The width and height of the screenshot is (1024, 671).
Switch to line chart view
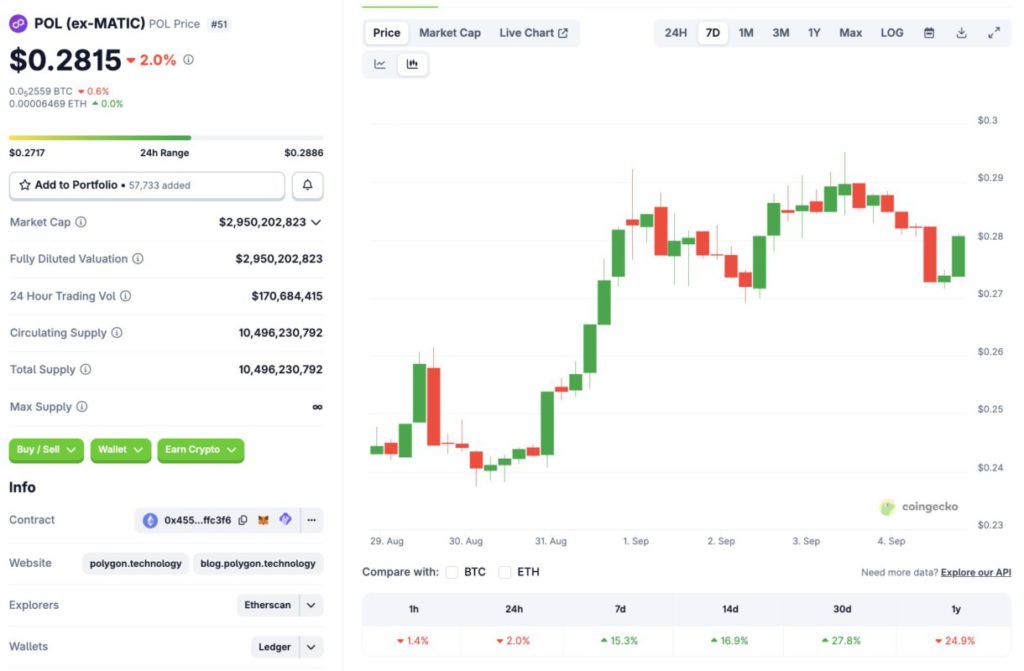(x=380, y=64)
